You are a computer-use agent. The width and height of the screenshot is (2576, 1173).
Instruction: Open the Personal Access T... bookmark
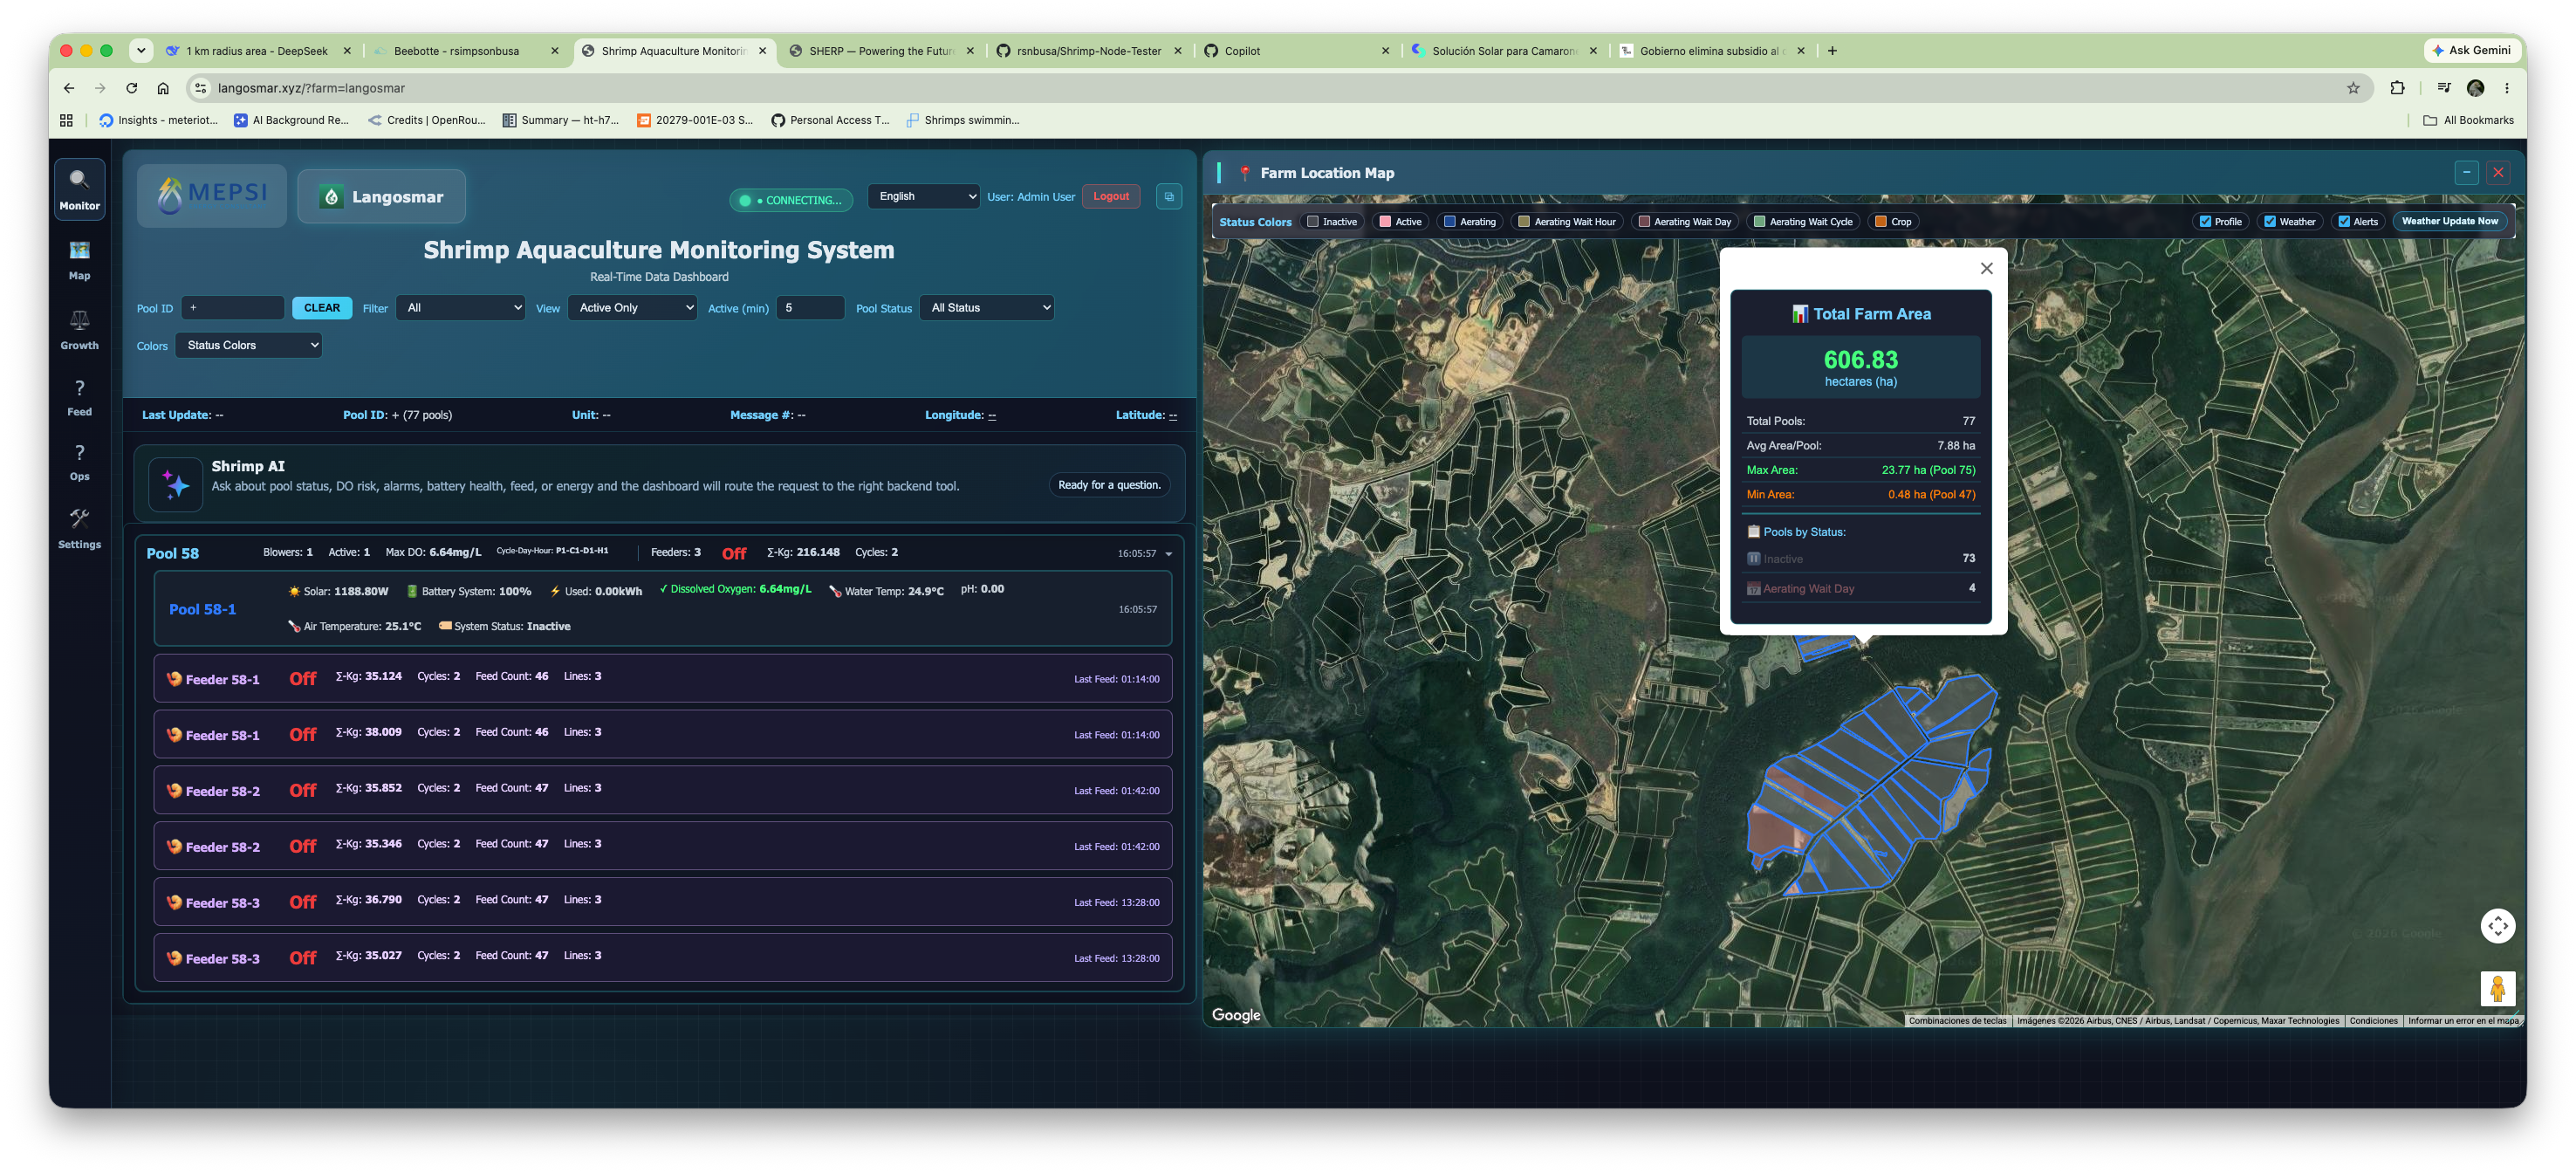point(830,120)
